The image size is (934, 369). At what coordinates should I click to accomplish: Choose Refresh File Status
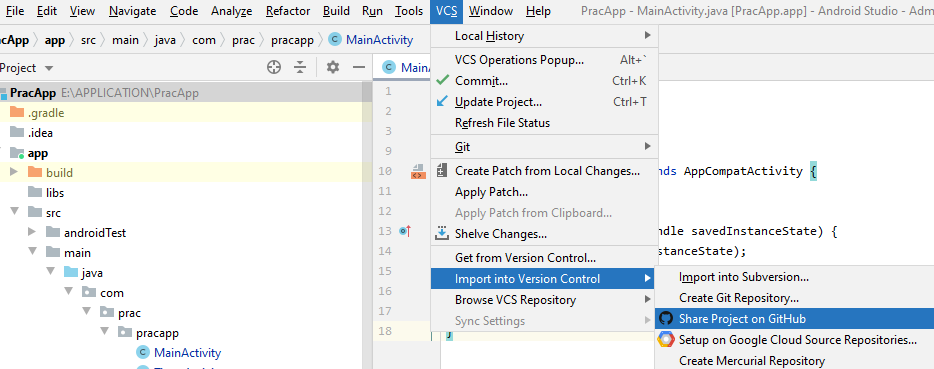tap(544, 123)
